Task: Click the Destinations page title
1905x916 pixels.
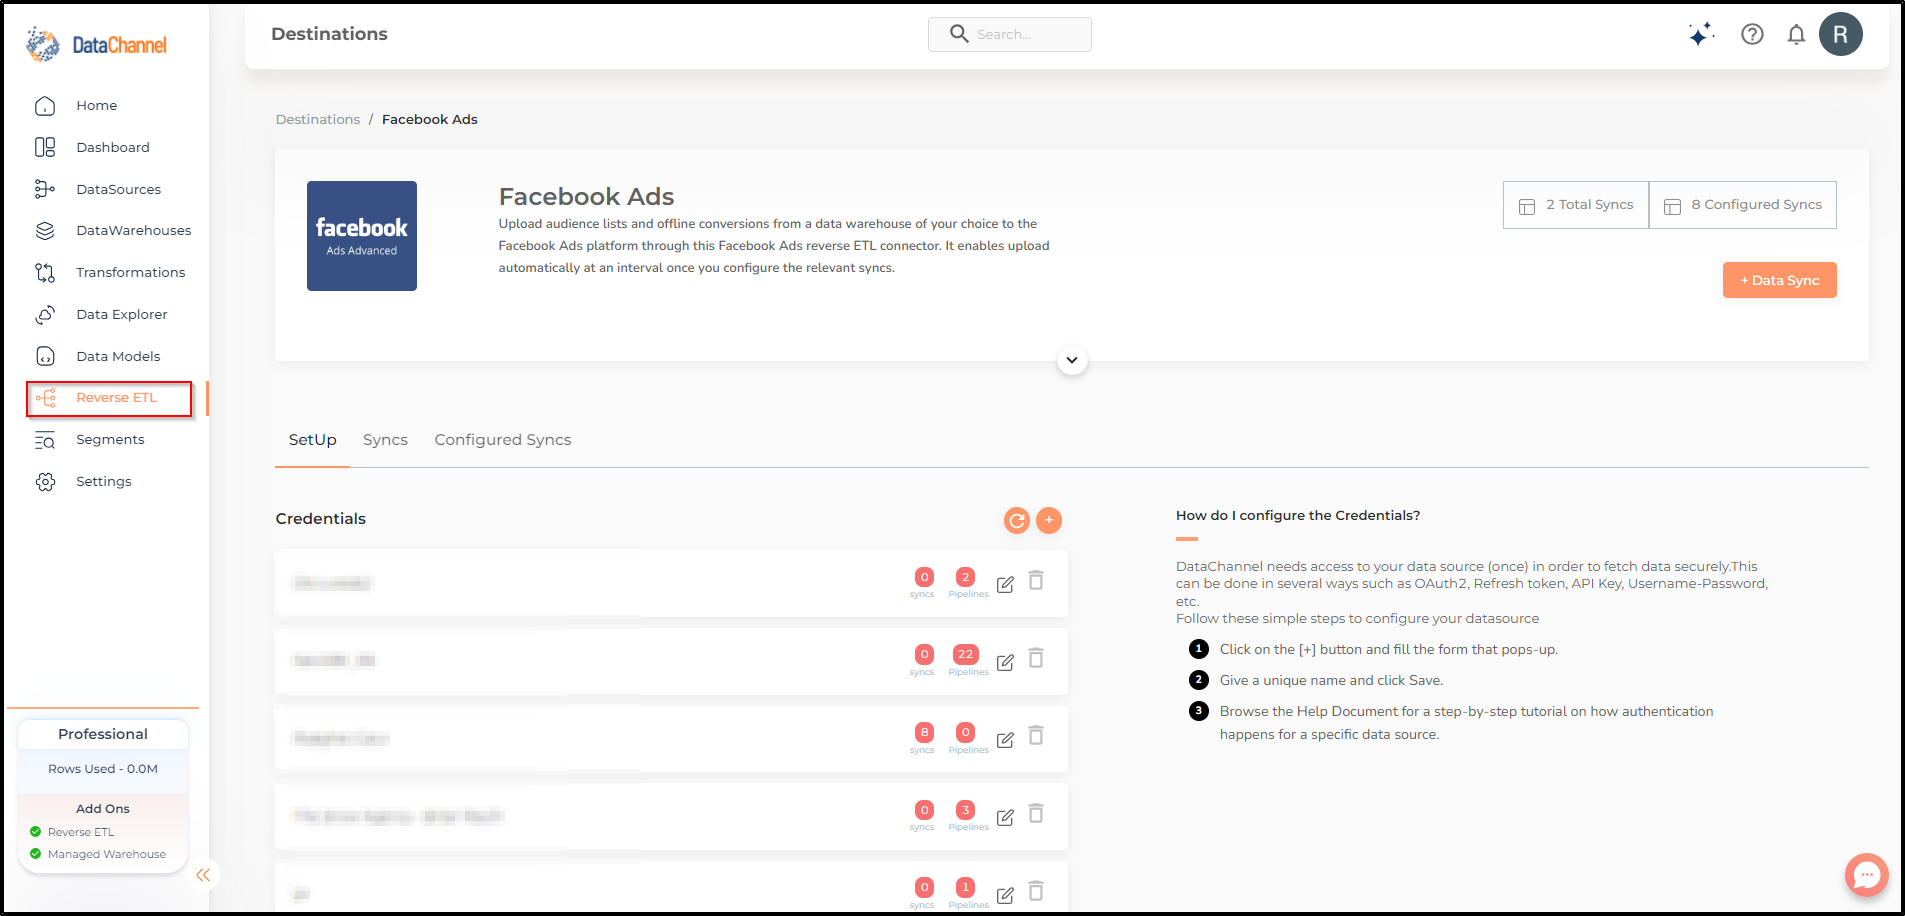Action: [329, 34]
